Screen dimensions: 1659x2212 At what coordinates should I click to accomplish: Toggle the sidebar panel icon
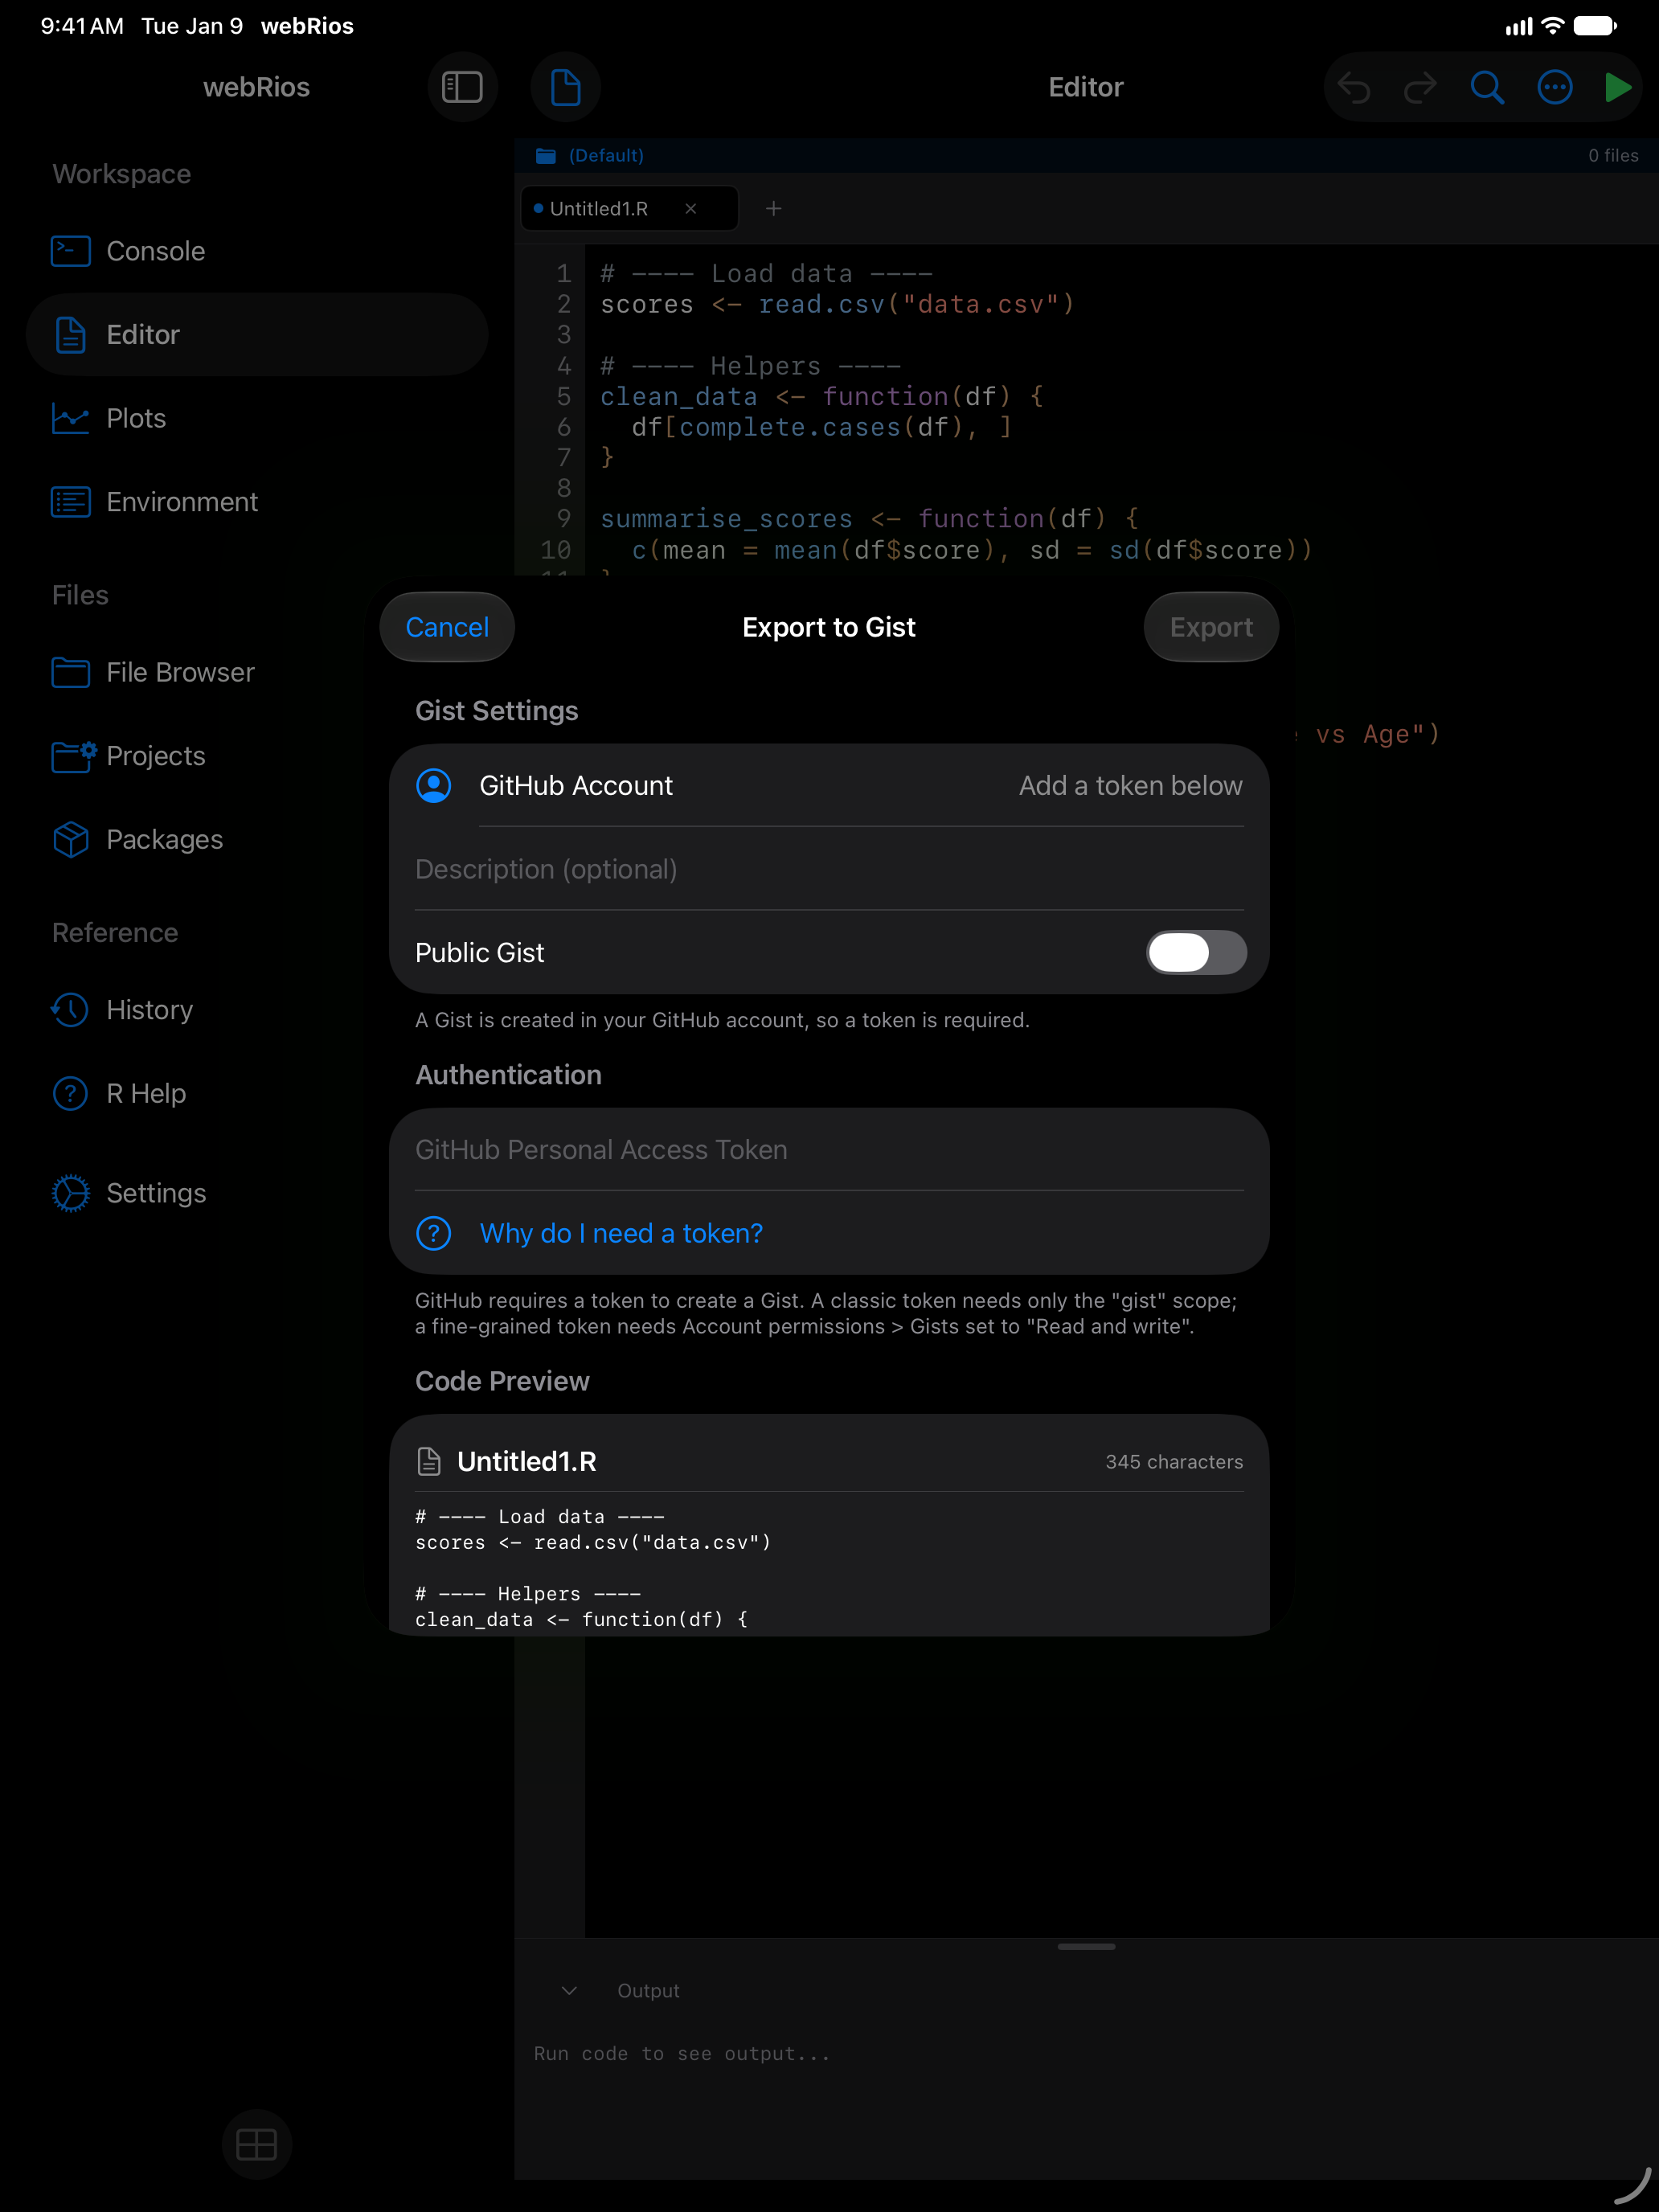click(462, 87)
